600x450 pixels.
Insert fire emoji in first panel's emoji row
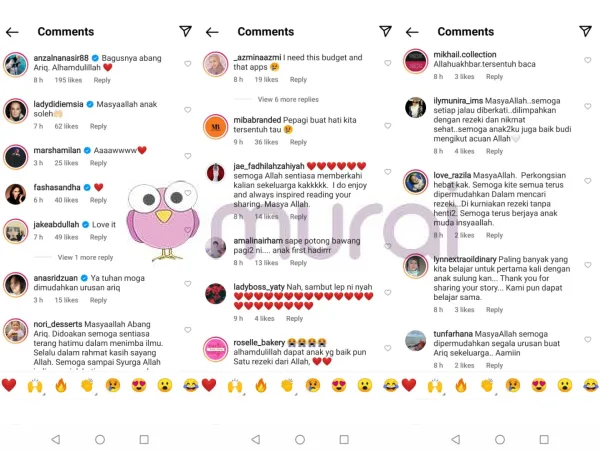[61, 385]
